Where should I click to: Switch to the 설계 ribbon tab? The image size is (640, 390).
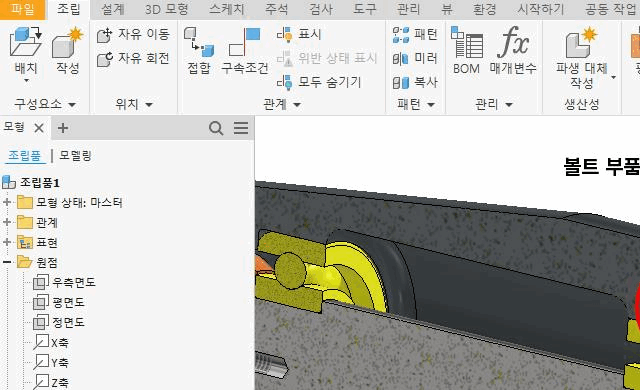click(x=113, y=9)
